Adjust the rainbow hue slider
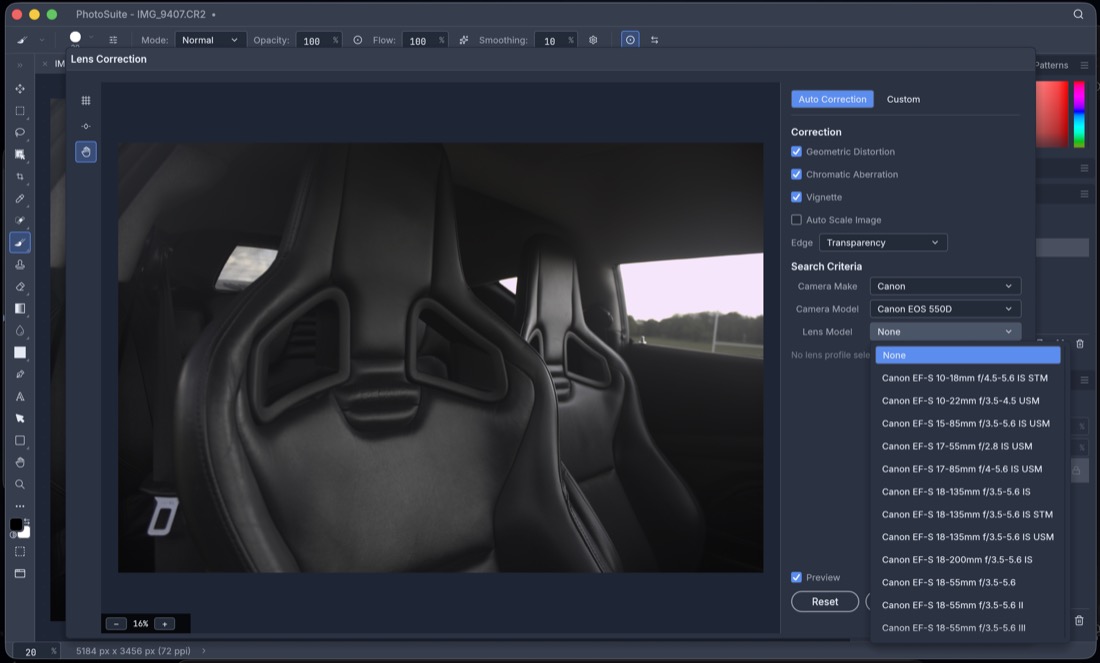This screenshot has width=1100, height=663. (x=1079, y=114)
